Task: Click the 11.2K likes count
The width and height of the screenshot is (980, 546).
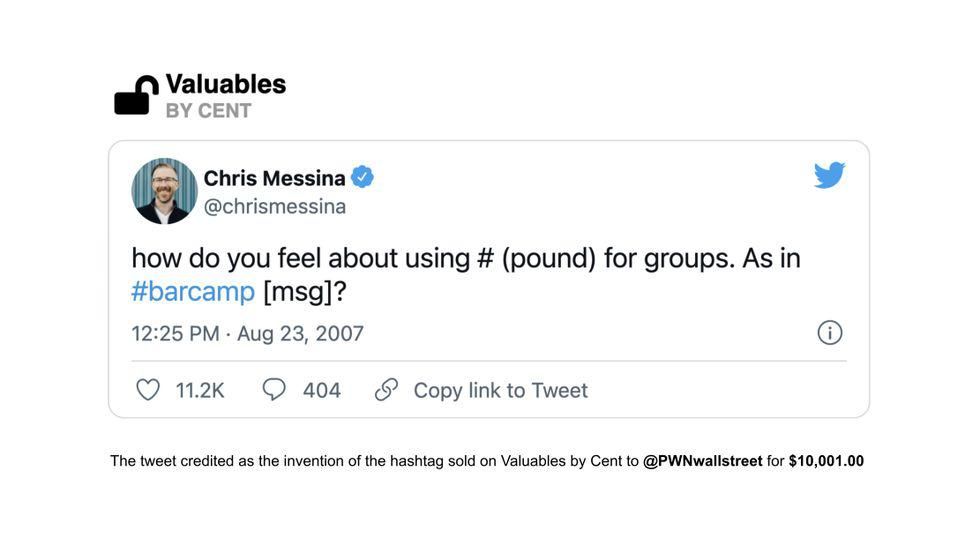Action: pos(200,390)
